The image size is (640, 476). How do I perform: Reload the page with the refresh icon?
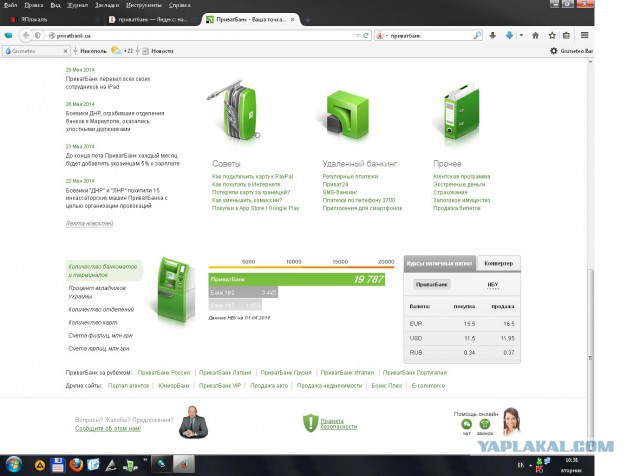[x=366, y=36]
